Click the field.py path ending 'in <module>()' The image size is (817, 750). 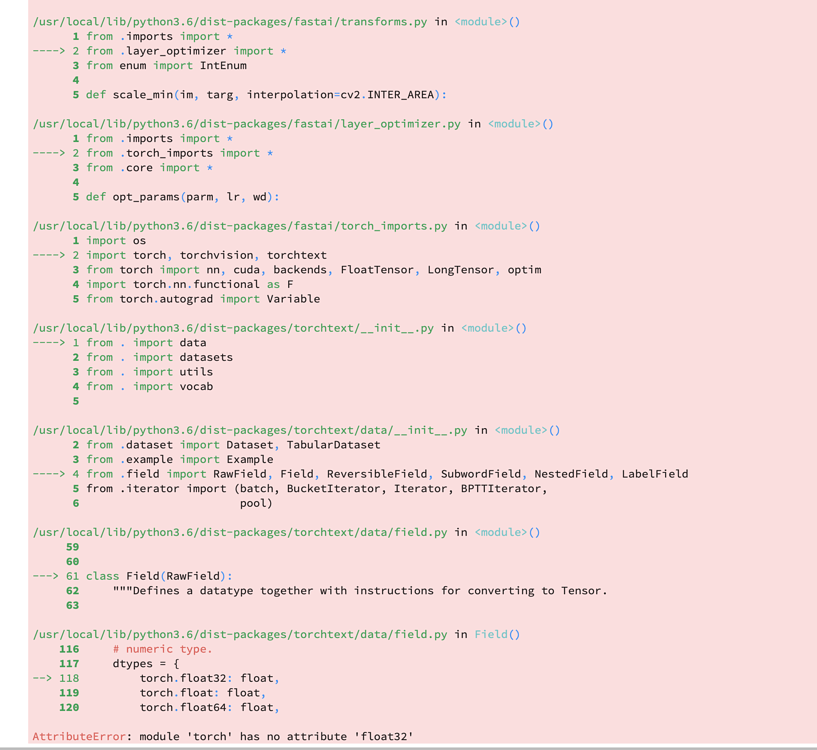[287, 533]
